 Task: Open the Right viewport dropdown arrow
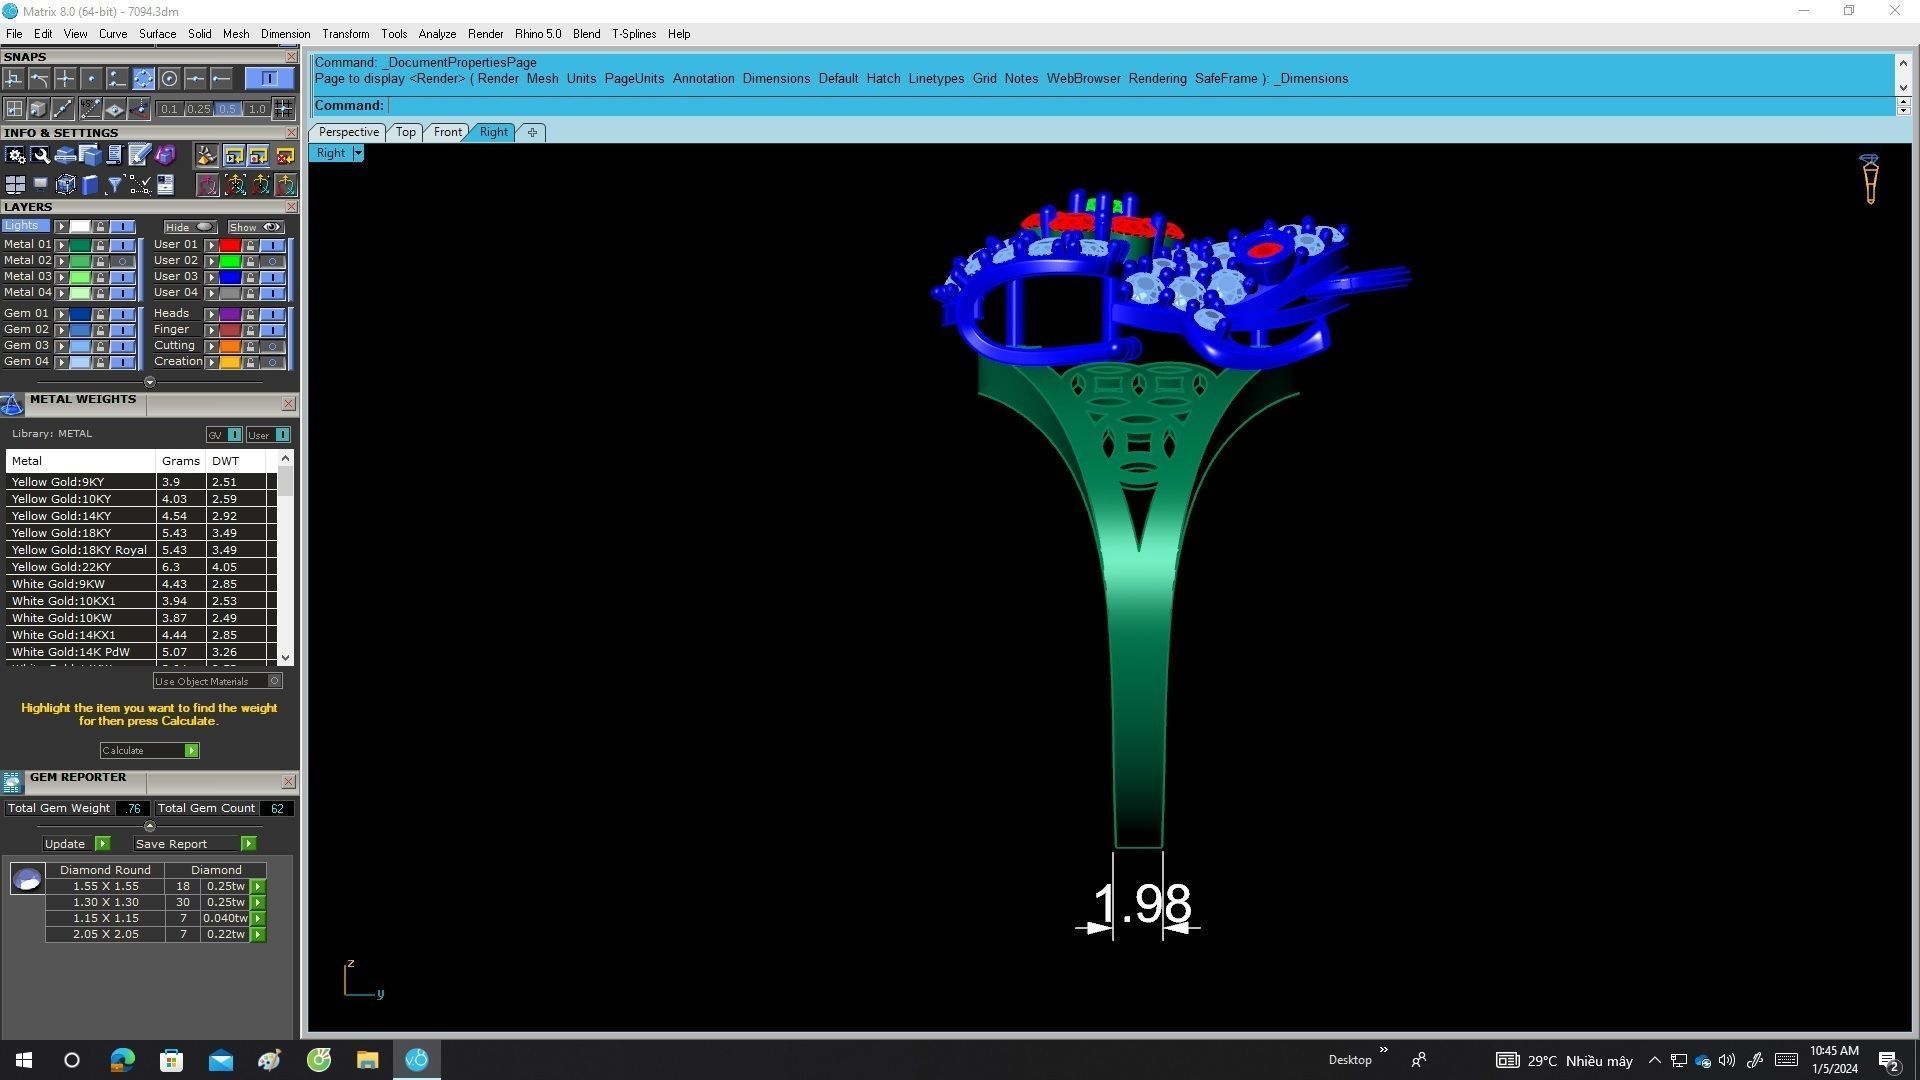(x=358, y=154)
